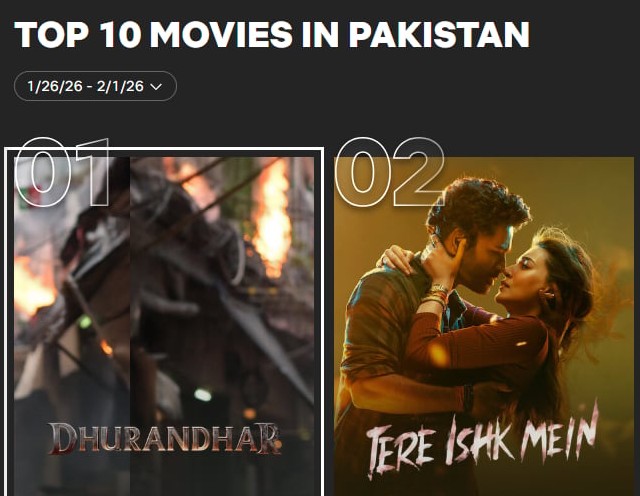Expand the chevron arrow in date selector
Viewport: 640px width, 496px height.
[x=156, y=87]
